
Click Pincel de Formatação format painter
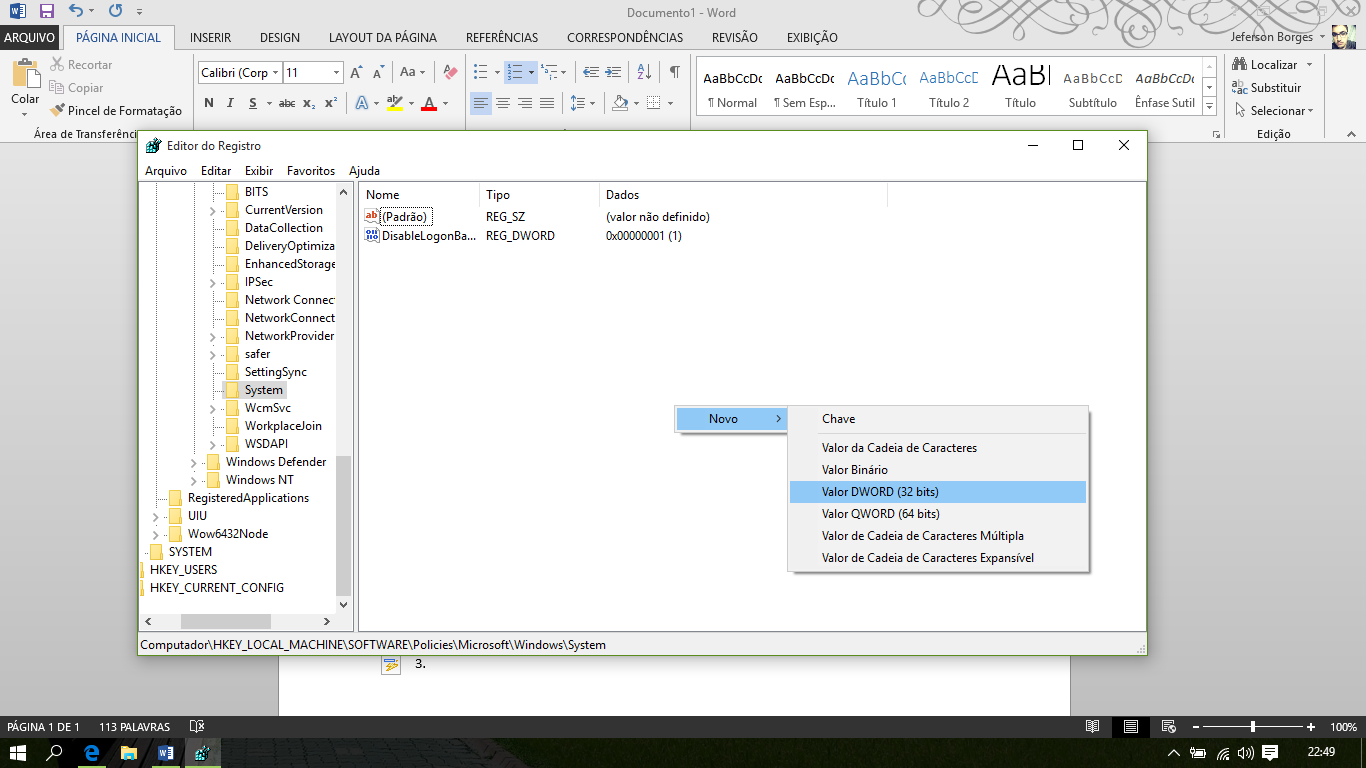116,111
